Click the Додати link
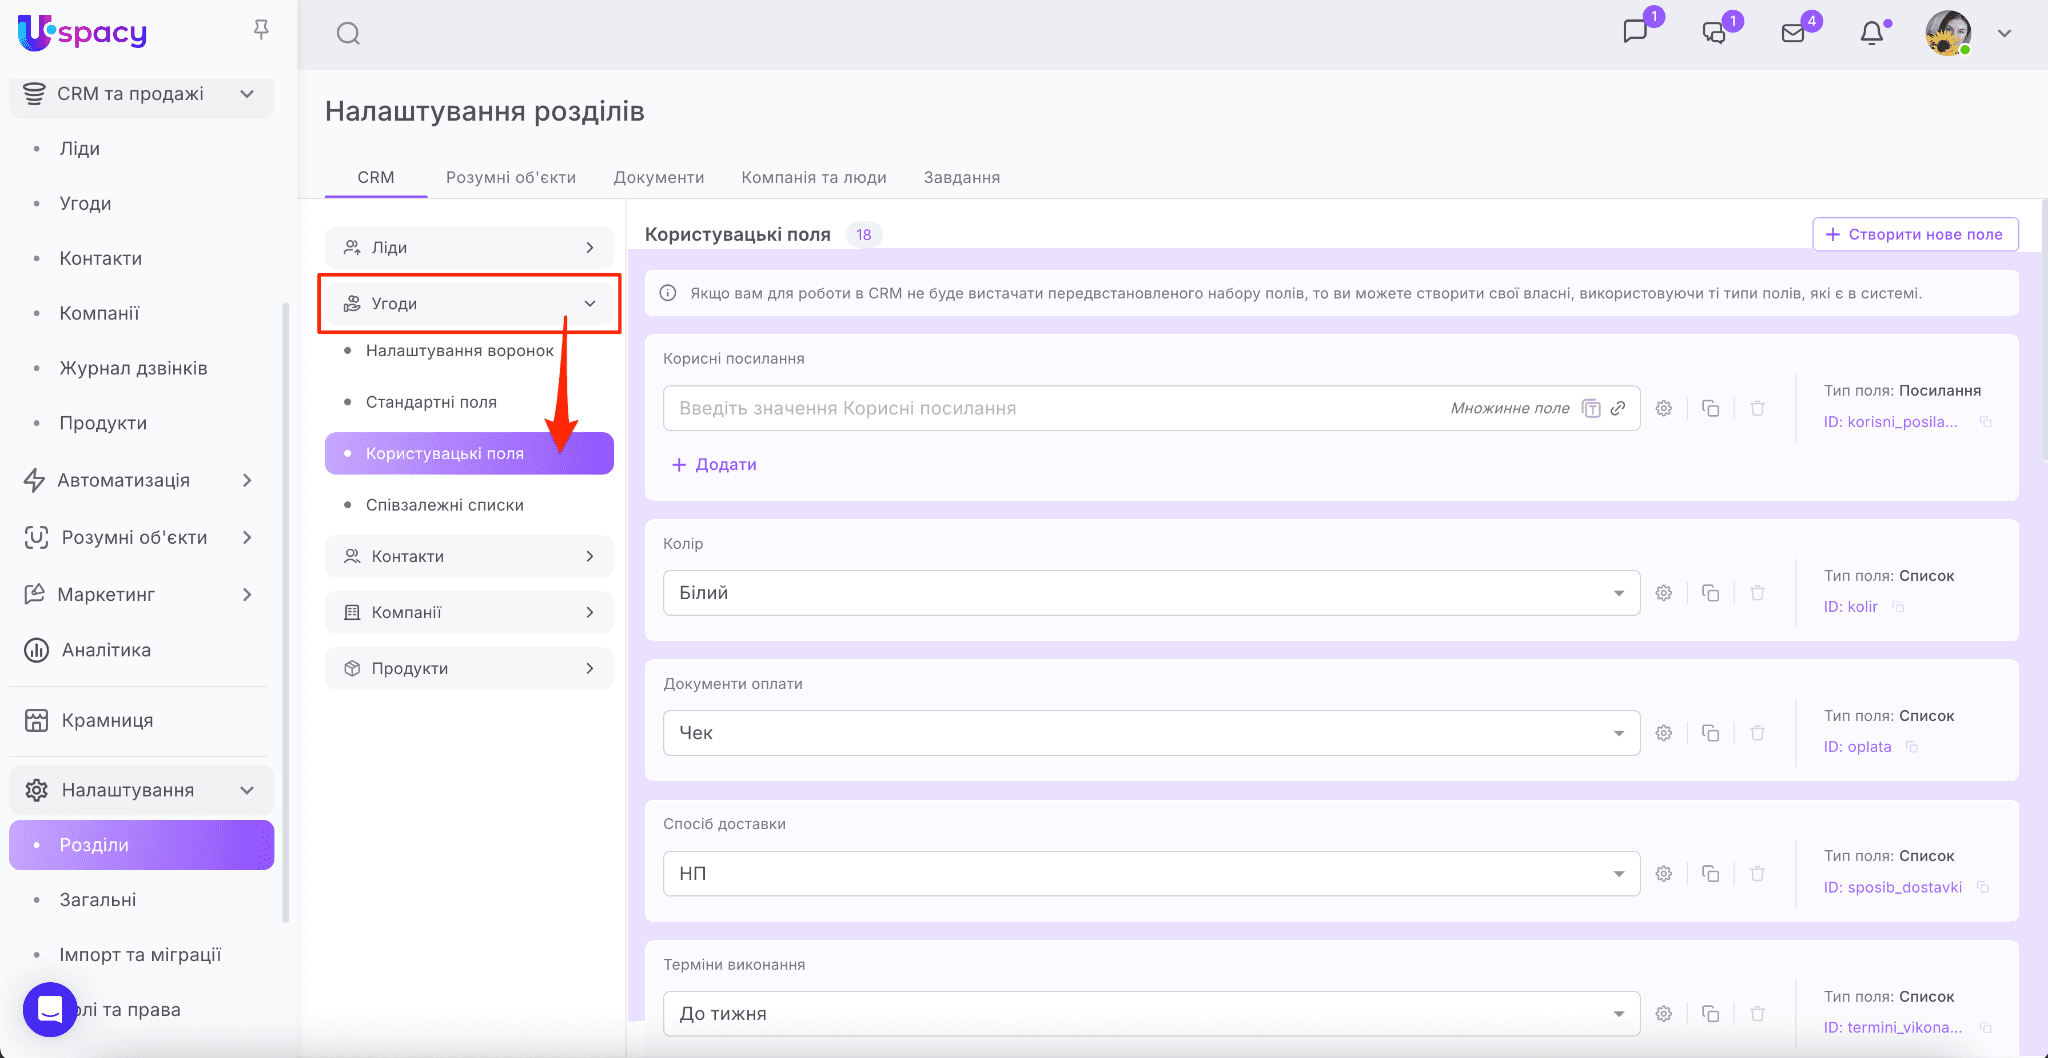Image resolution: width=2048 pixels, height=1058 pixels. (x=715, y=464)
